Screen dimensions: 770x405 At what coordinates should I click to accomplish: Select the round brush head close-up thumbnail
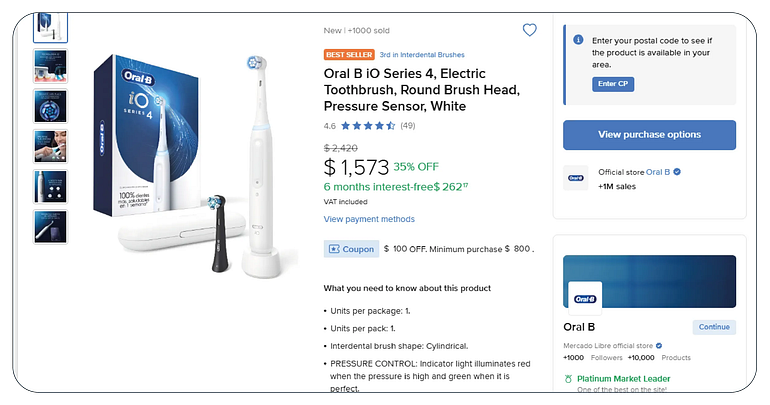[x=51, y=106]
